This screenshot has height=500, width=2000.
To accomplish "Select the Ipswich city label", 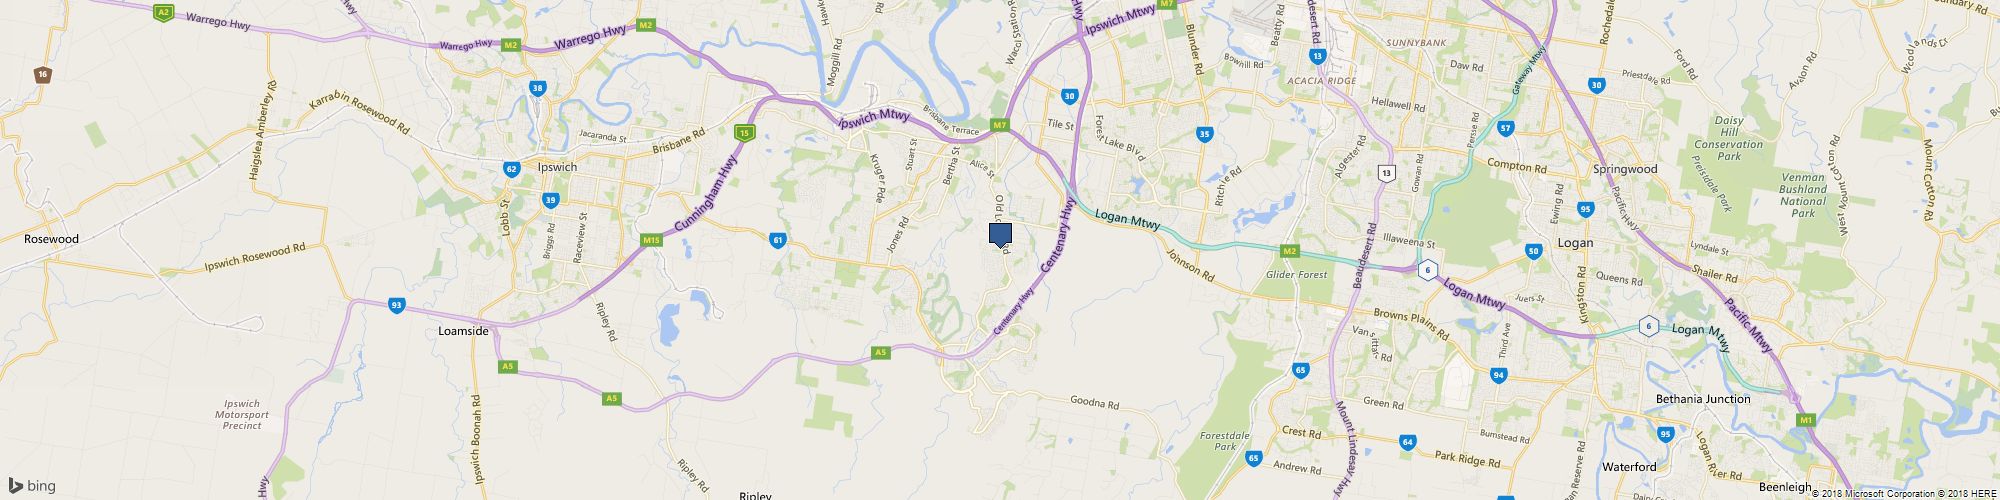I will click(x=557, y=167).
